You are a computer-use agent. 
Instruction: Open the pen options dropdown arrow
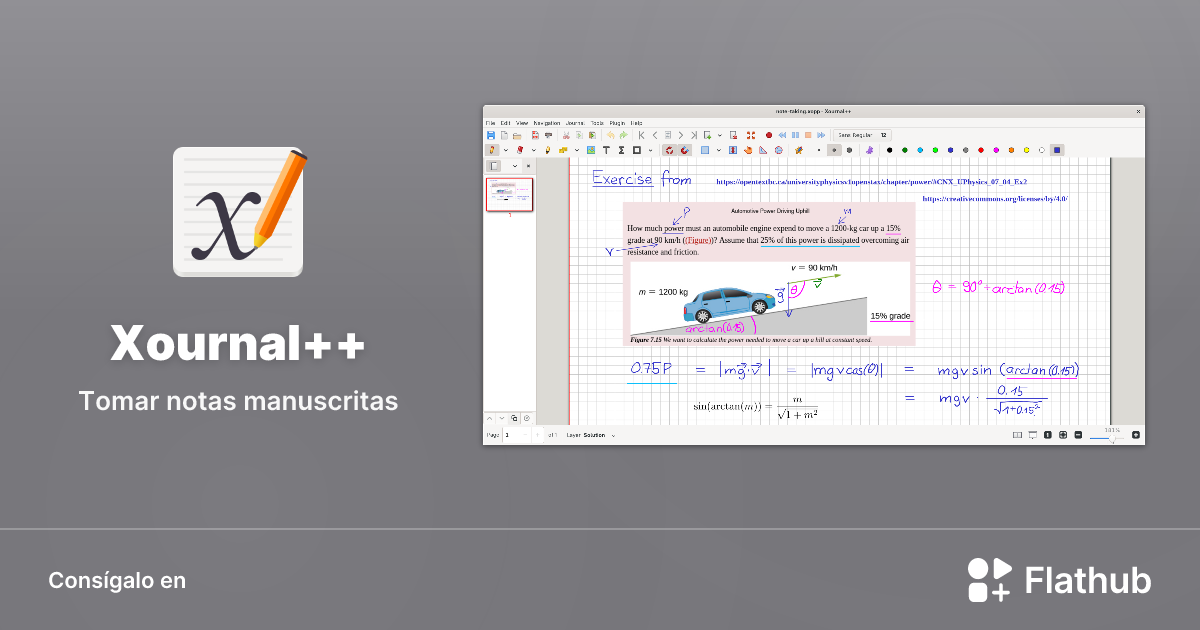[505, 149]
